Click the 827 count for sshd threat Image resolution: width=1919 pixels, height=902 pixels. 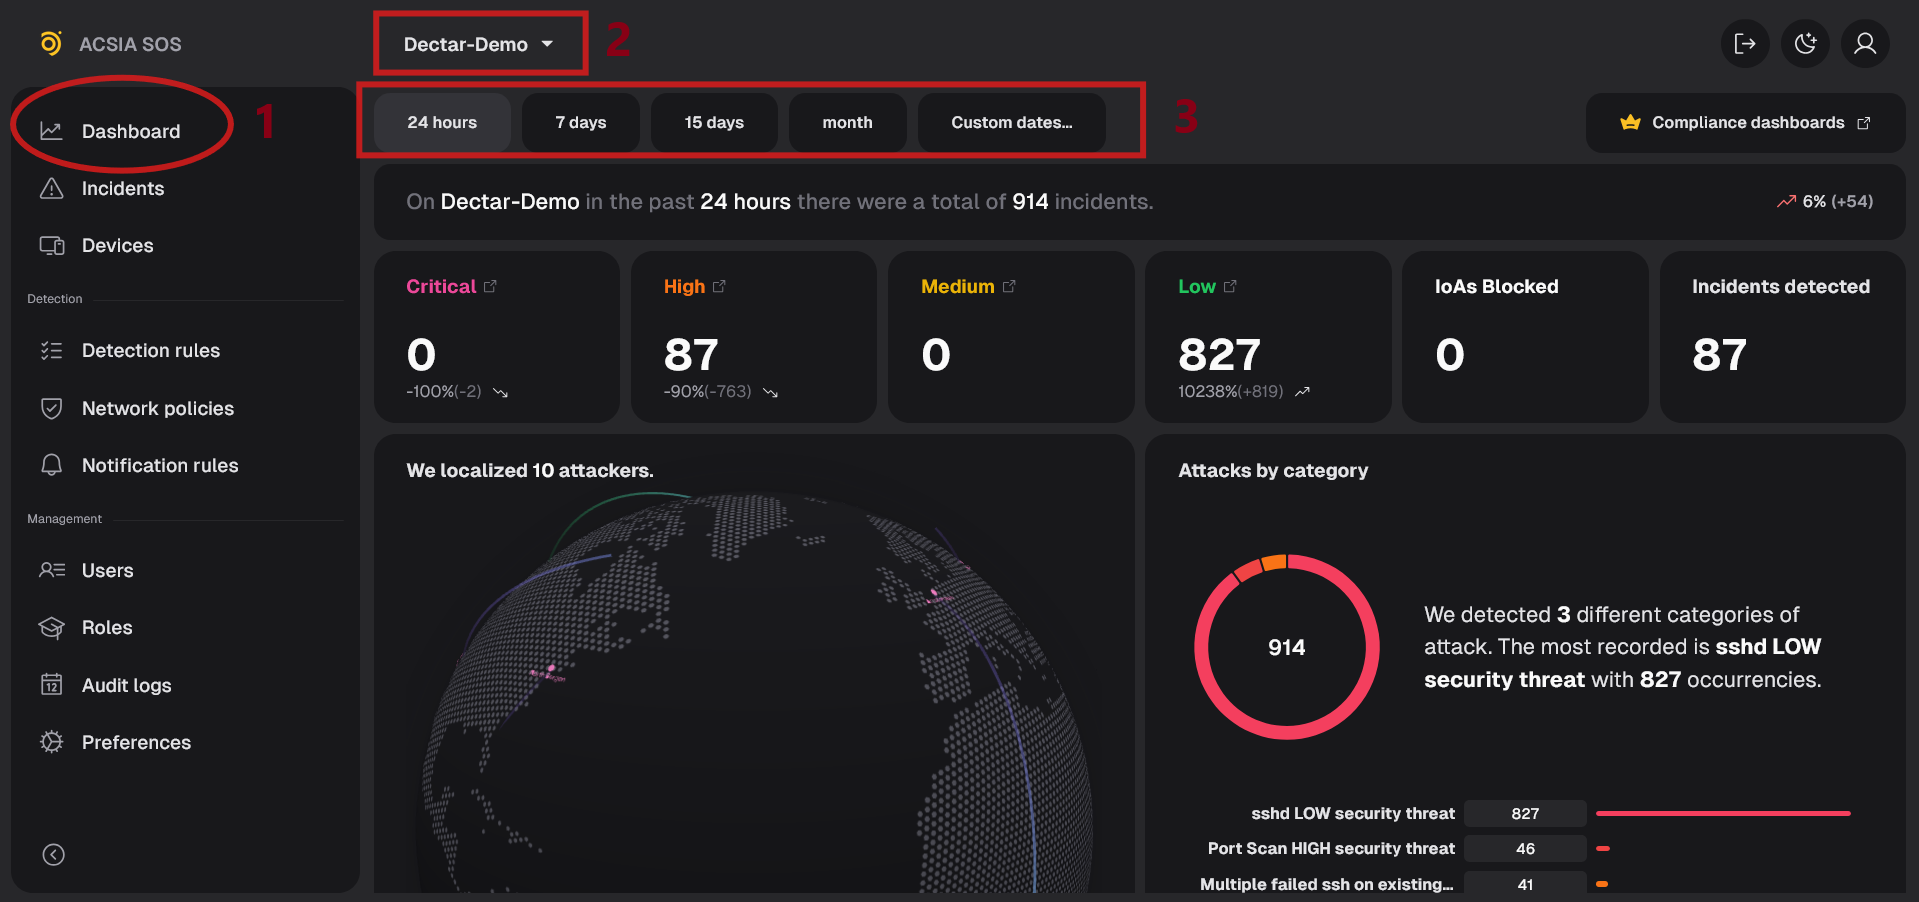1525,813
